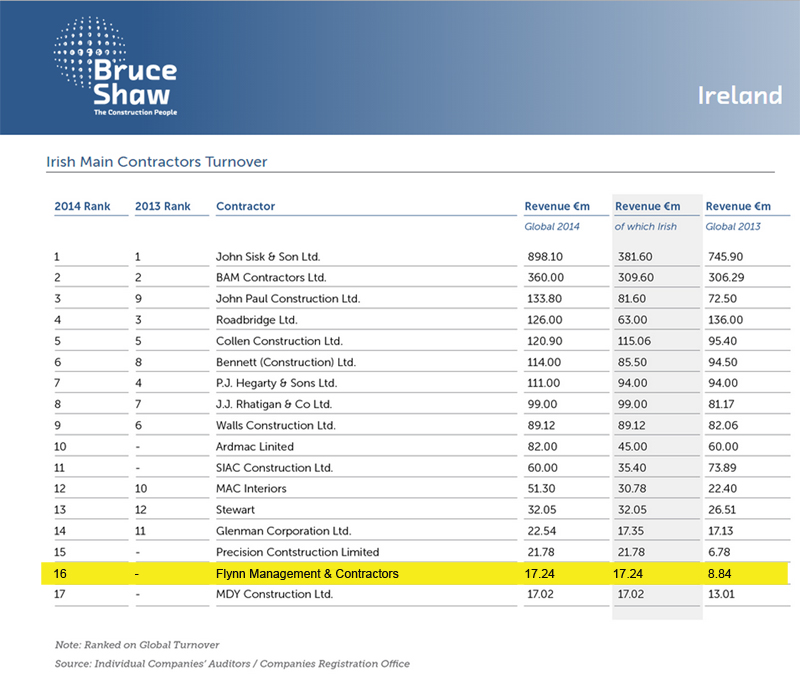Screen dimensions: 800x696
Task: Click Glenman Irish revenue '17.35'
Action: tap(631, 531)
